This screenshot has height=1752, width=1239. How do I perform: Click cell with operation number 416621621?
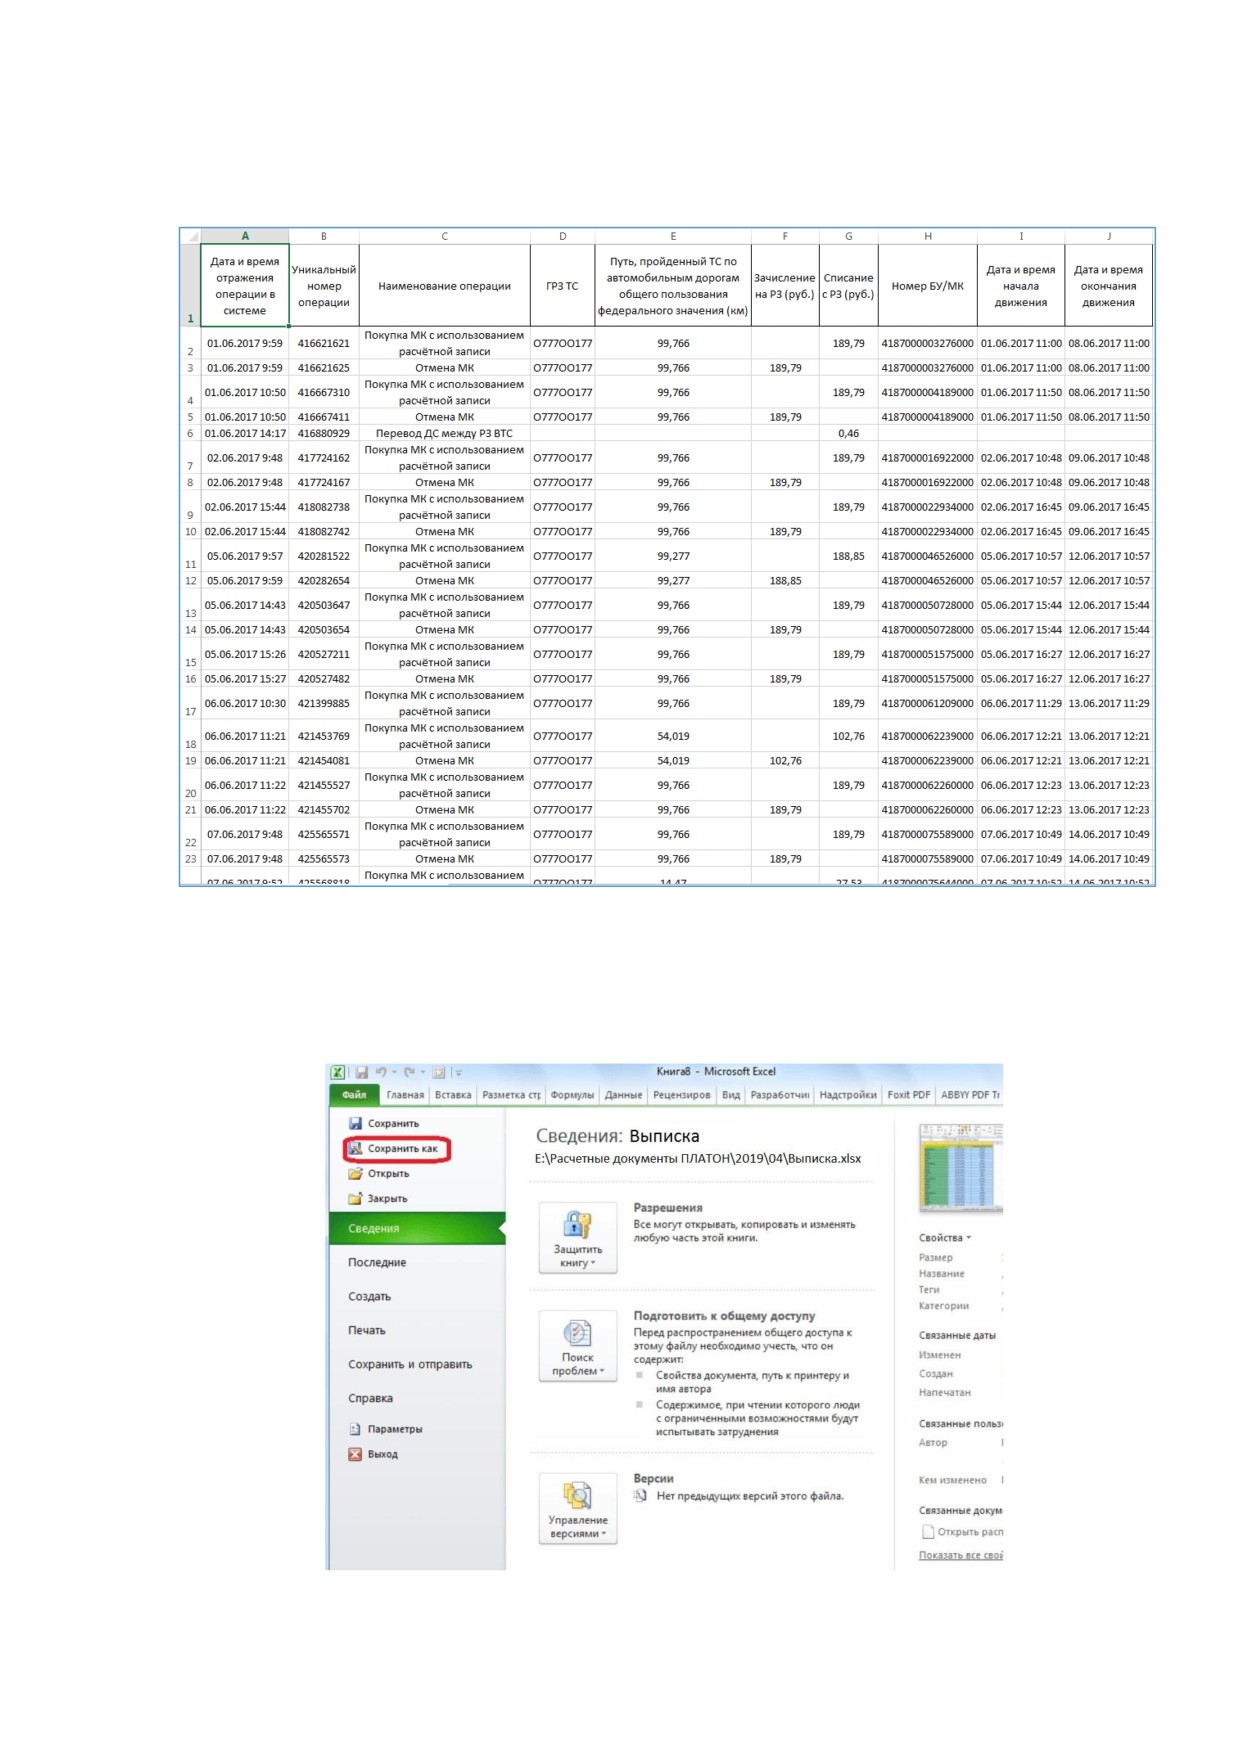324,343
